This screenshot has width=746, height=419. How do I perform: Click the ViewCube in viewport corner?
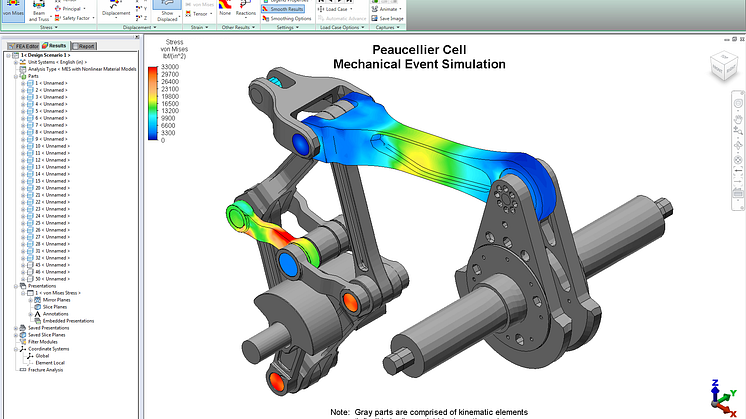click(x=724, y=66)
